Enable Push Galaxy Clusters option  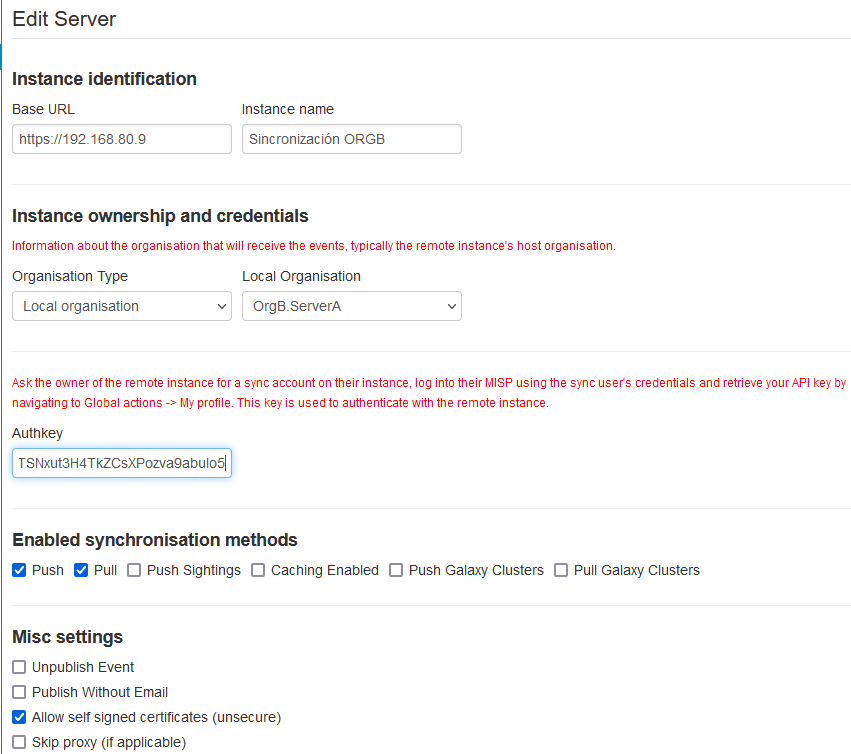(396, 570)
